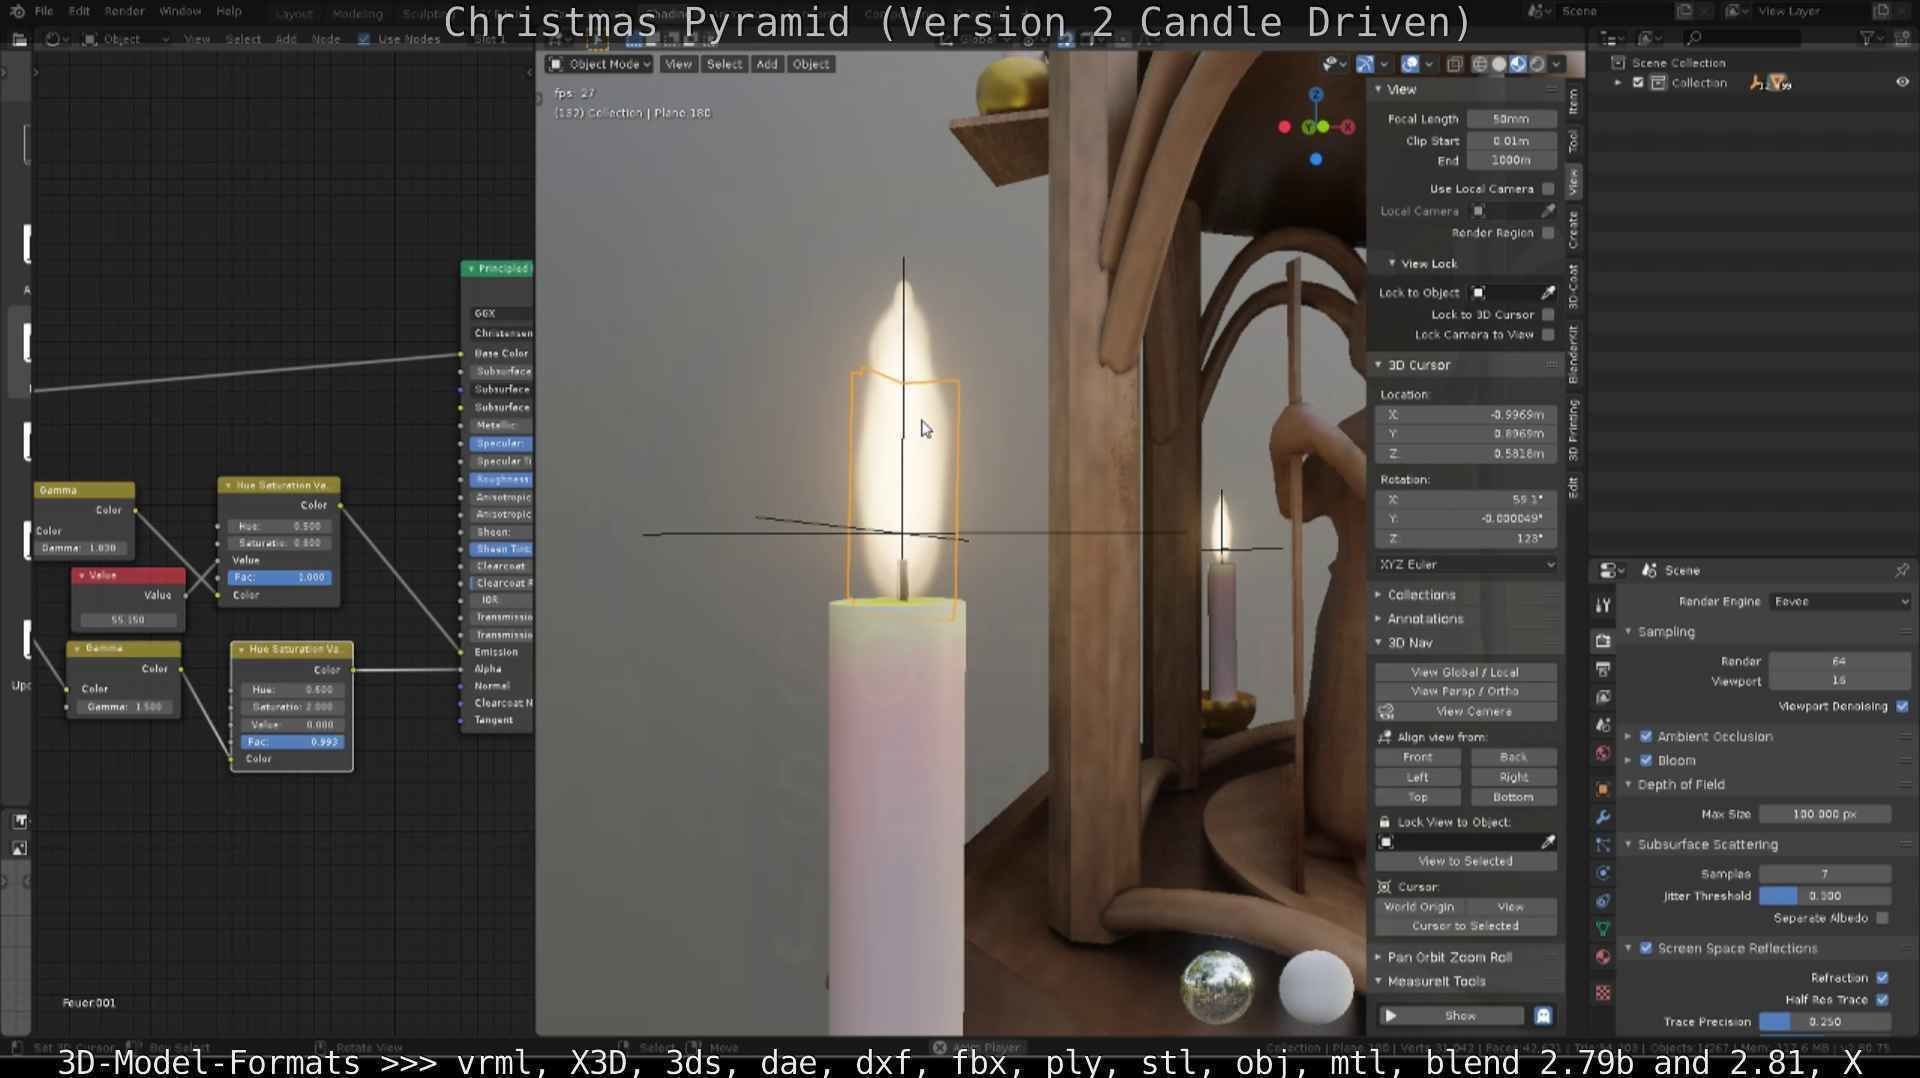This screenshot has width=1920, height=1078.
Task: Open the World properties tab icon
Action: [1603, 753]
